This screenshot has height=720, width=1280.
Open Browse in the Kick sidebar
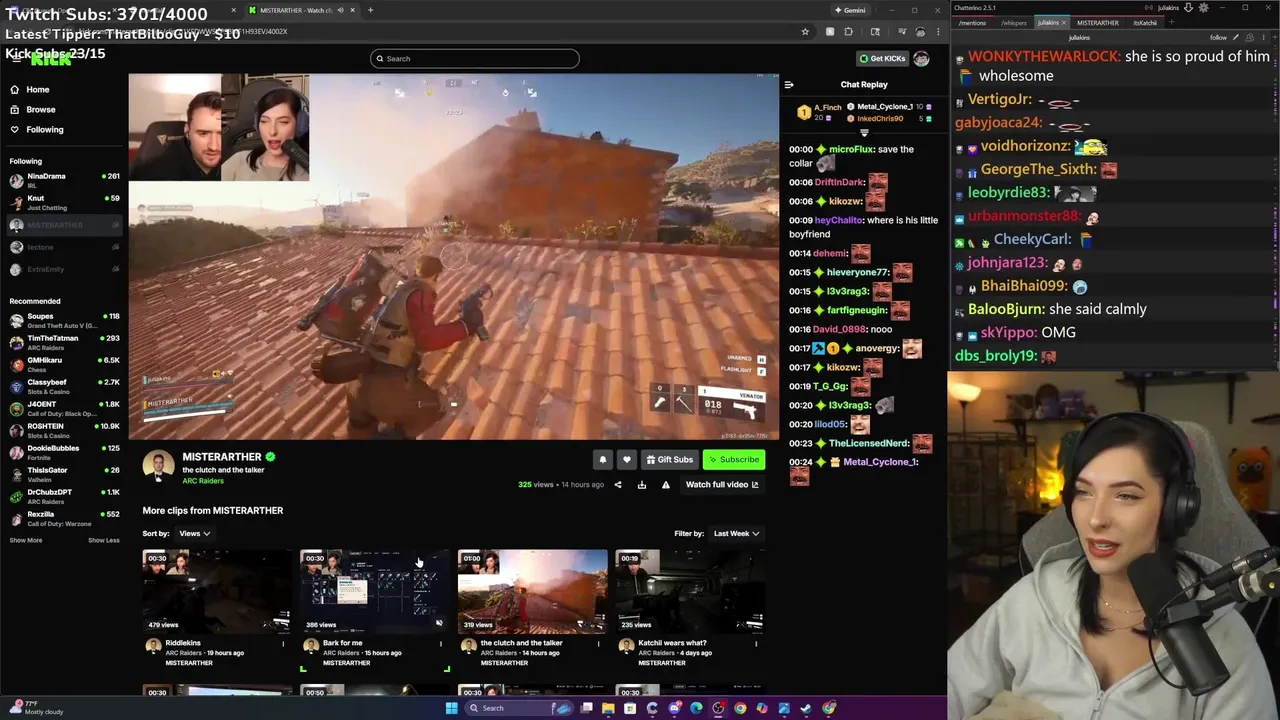[x=32, y=109]
